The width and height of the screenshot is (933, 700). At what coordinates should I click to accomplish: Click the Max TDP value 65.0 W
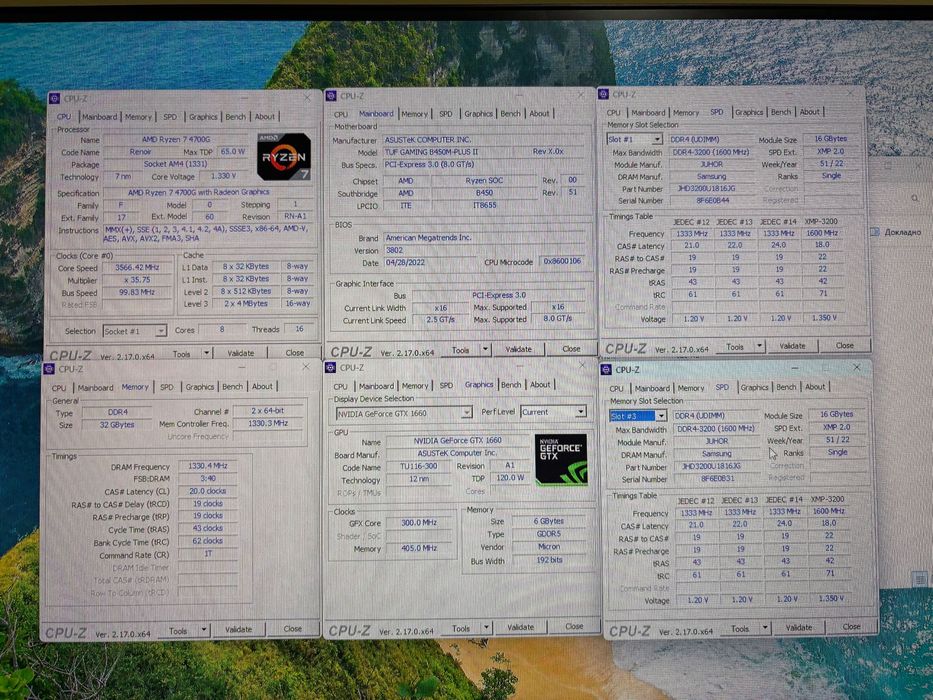pos(233,152)
